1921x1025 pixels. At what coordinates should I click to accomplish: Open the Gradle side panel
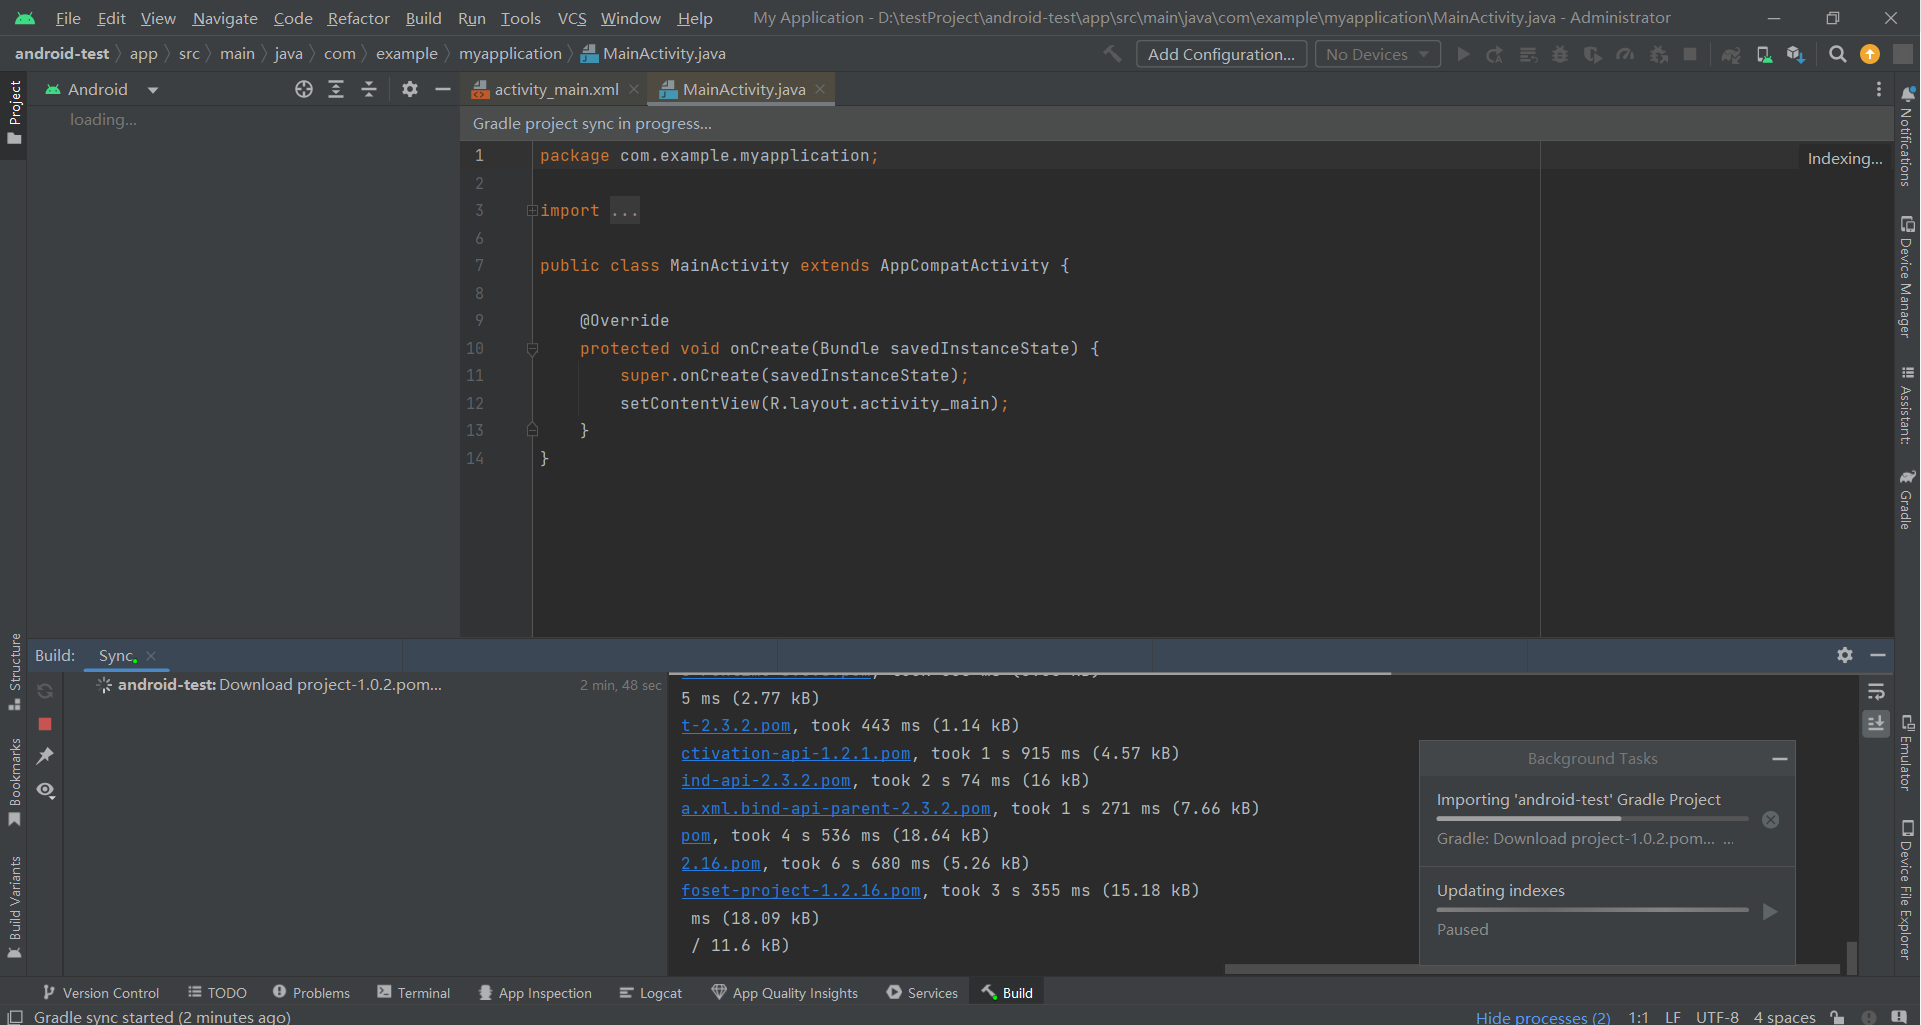pyautogui.click(x=1907, y=499)
